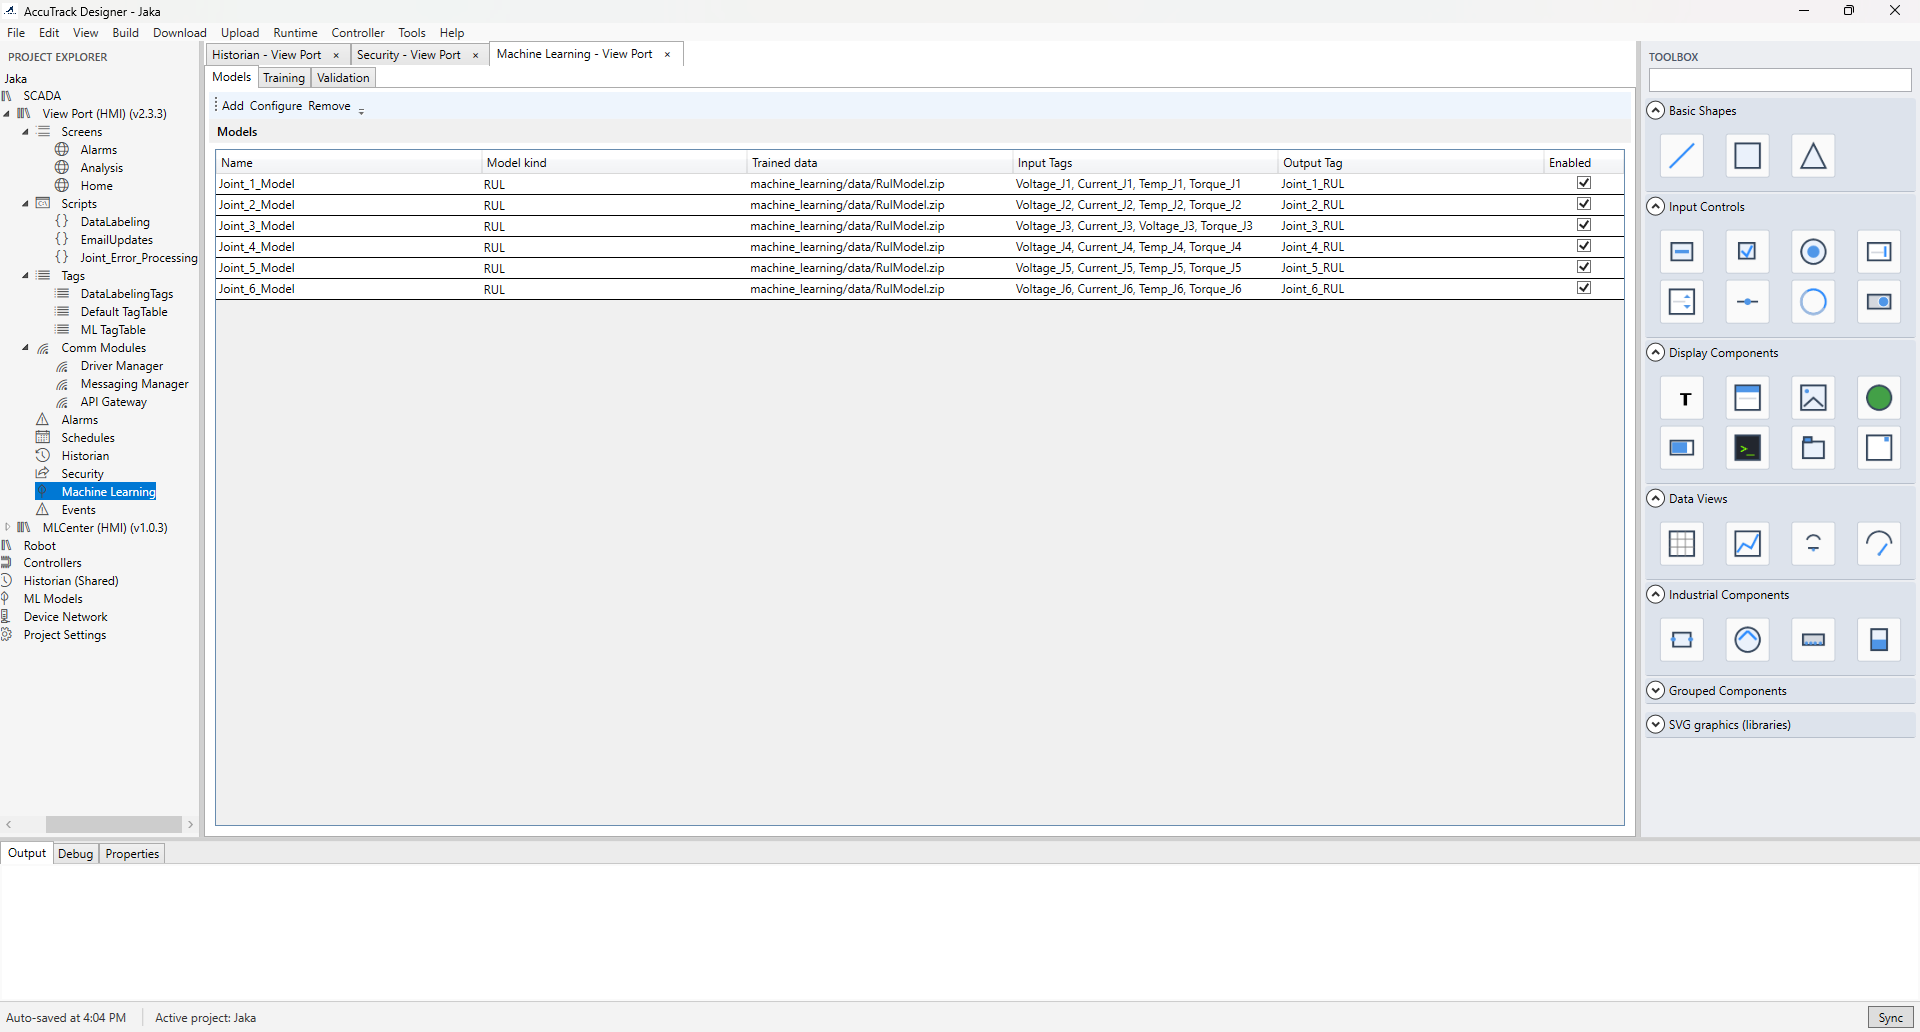Toggle the Joint_6_Model enabled checkbox
1920x1032 pixels.
[1584, 288]
